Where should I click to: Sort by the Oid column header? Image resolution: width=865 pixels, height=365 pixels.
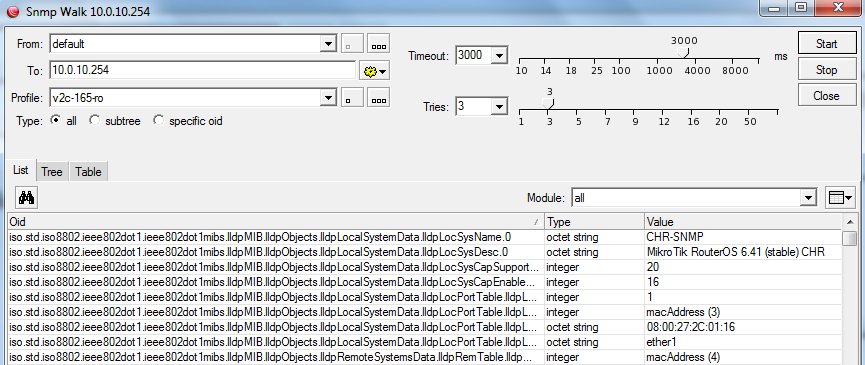point(276,222)
